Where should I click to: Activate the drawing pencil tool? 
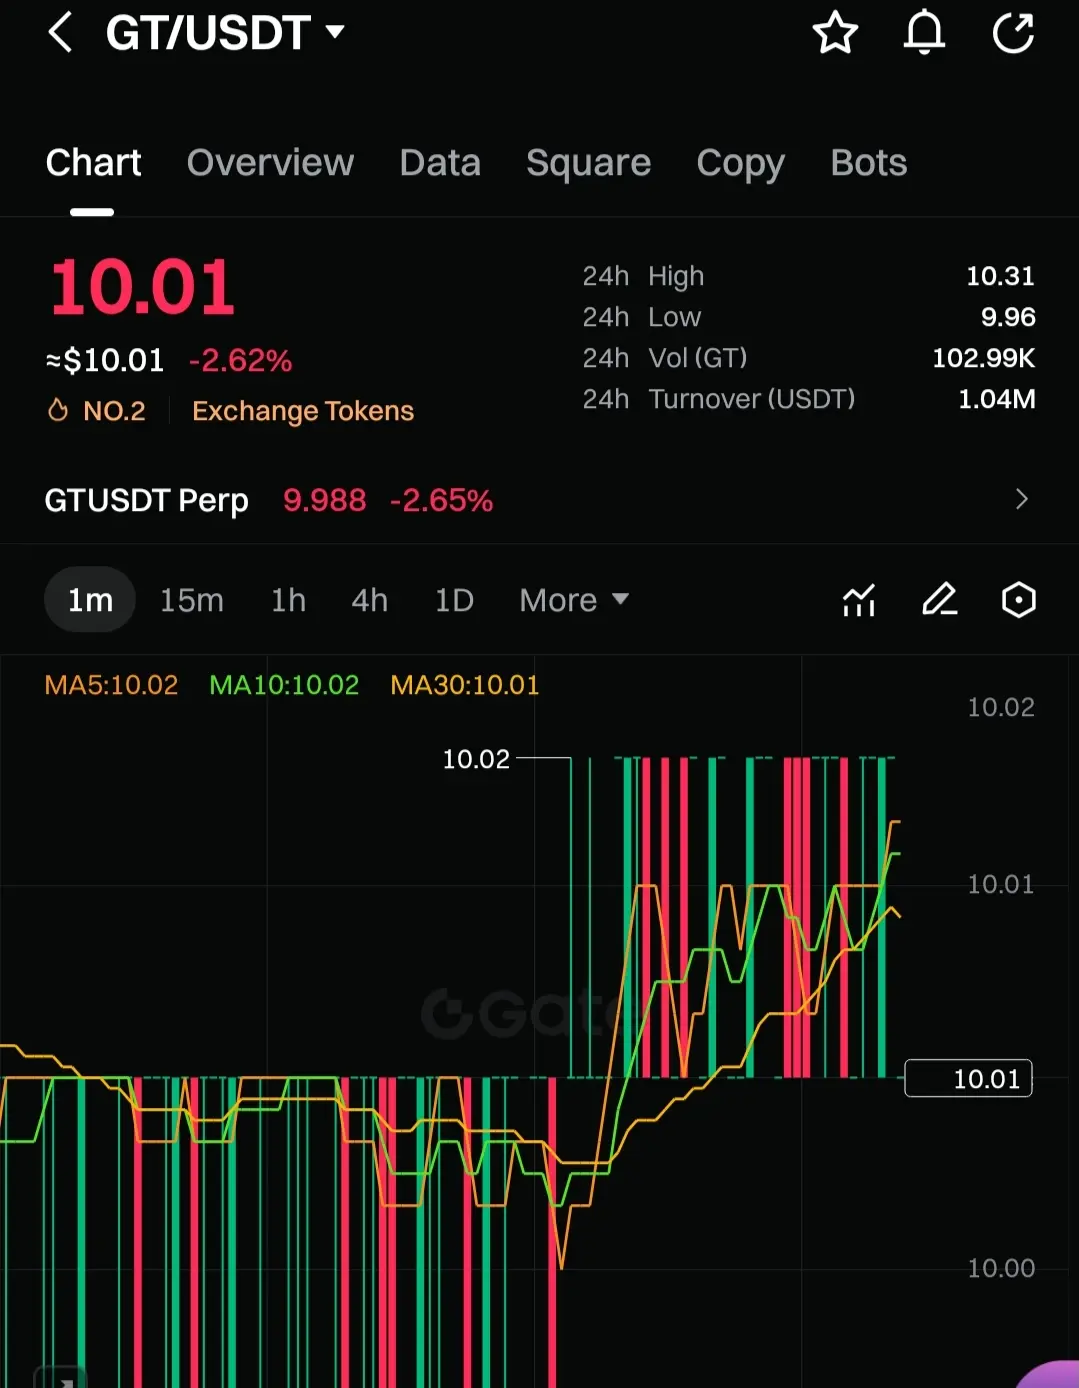(939, 600)
